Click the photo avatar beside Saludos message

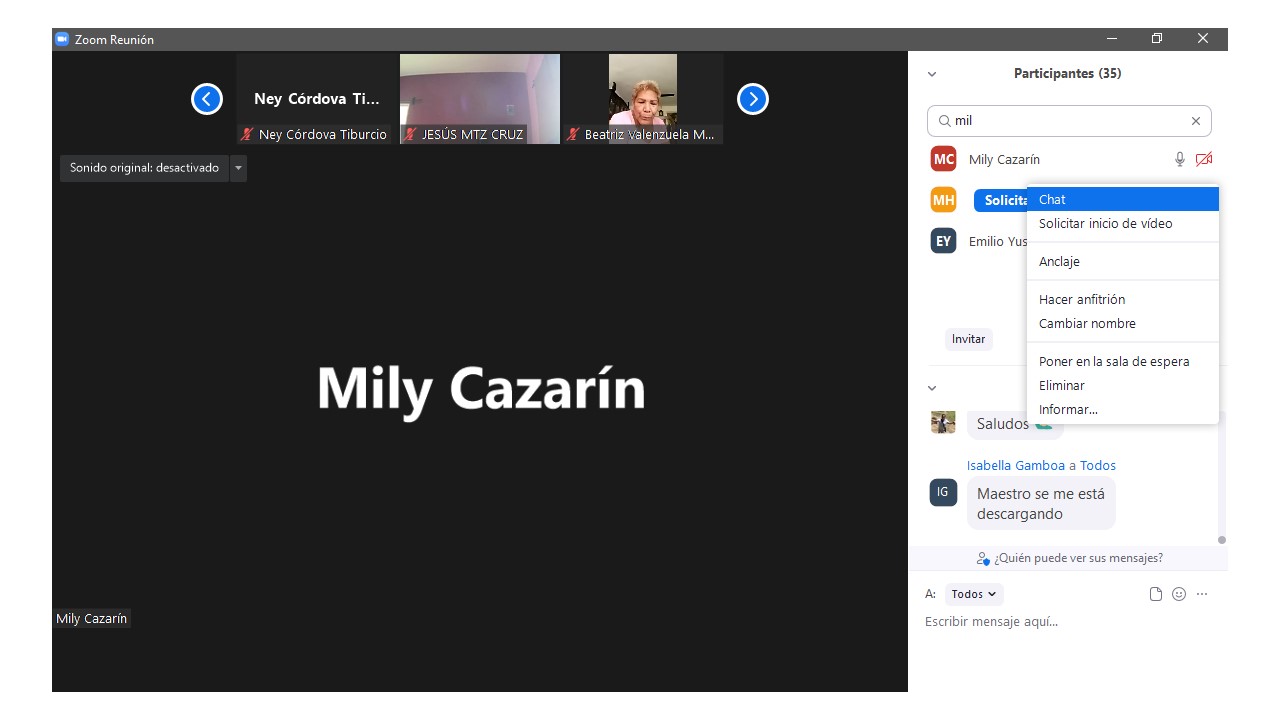(943, 422)
